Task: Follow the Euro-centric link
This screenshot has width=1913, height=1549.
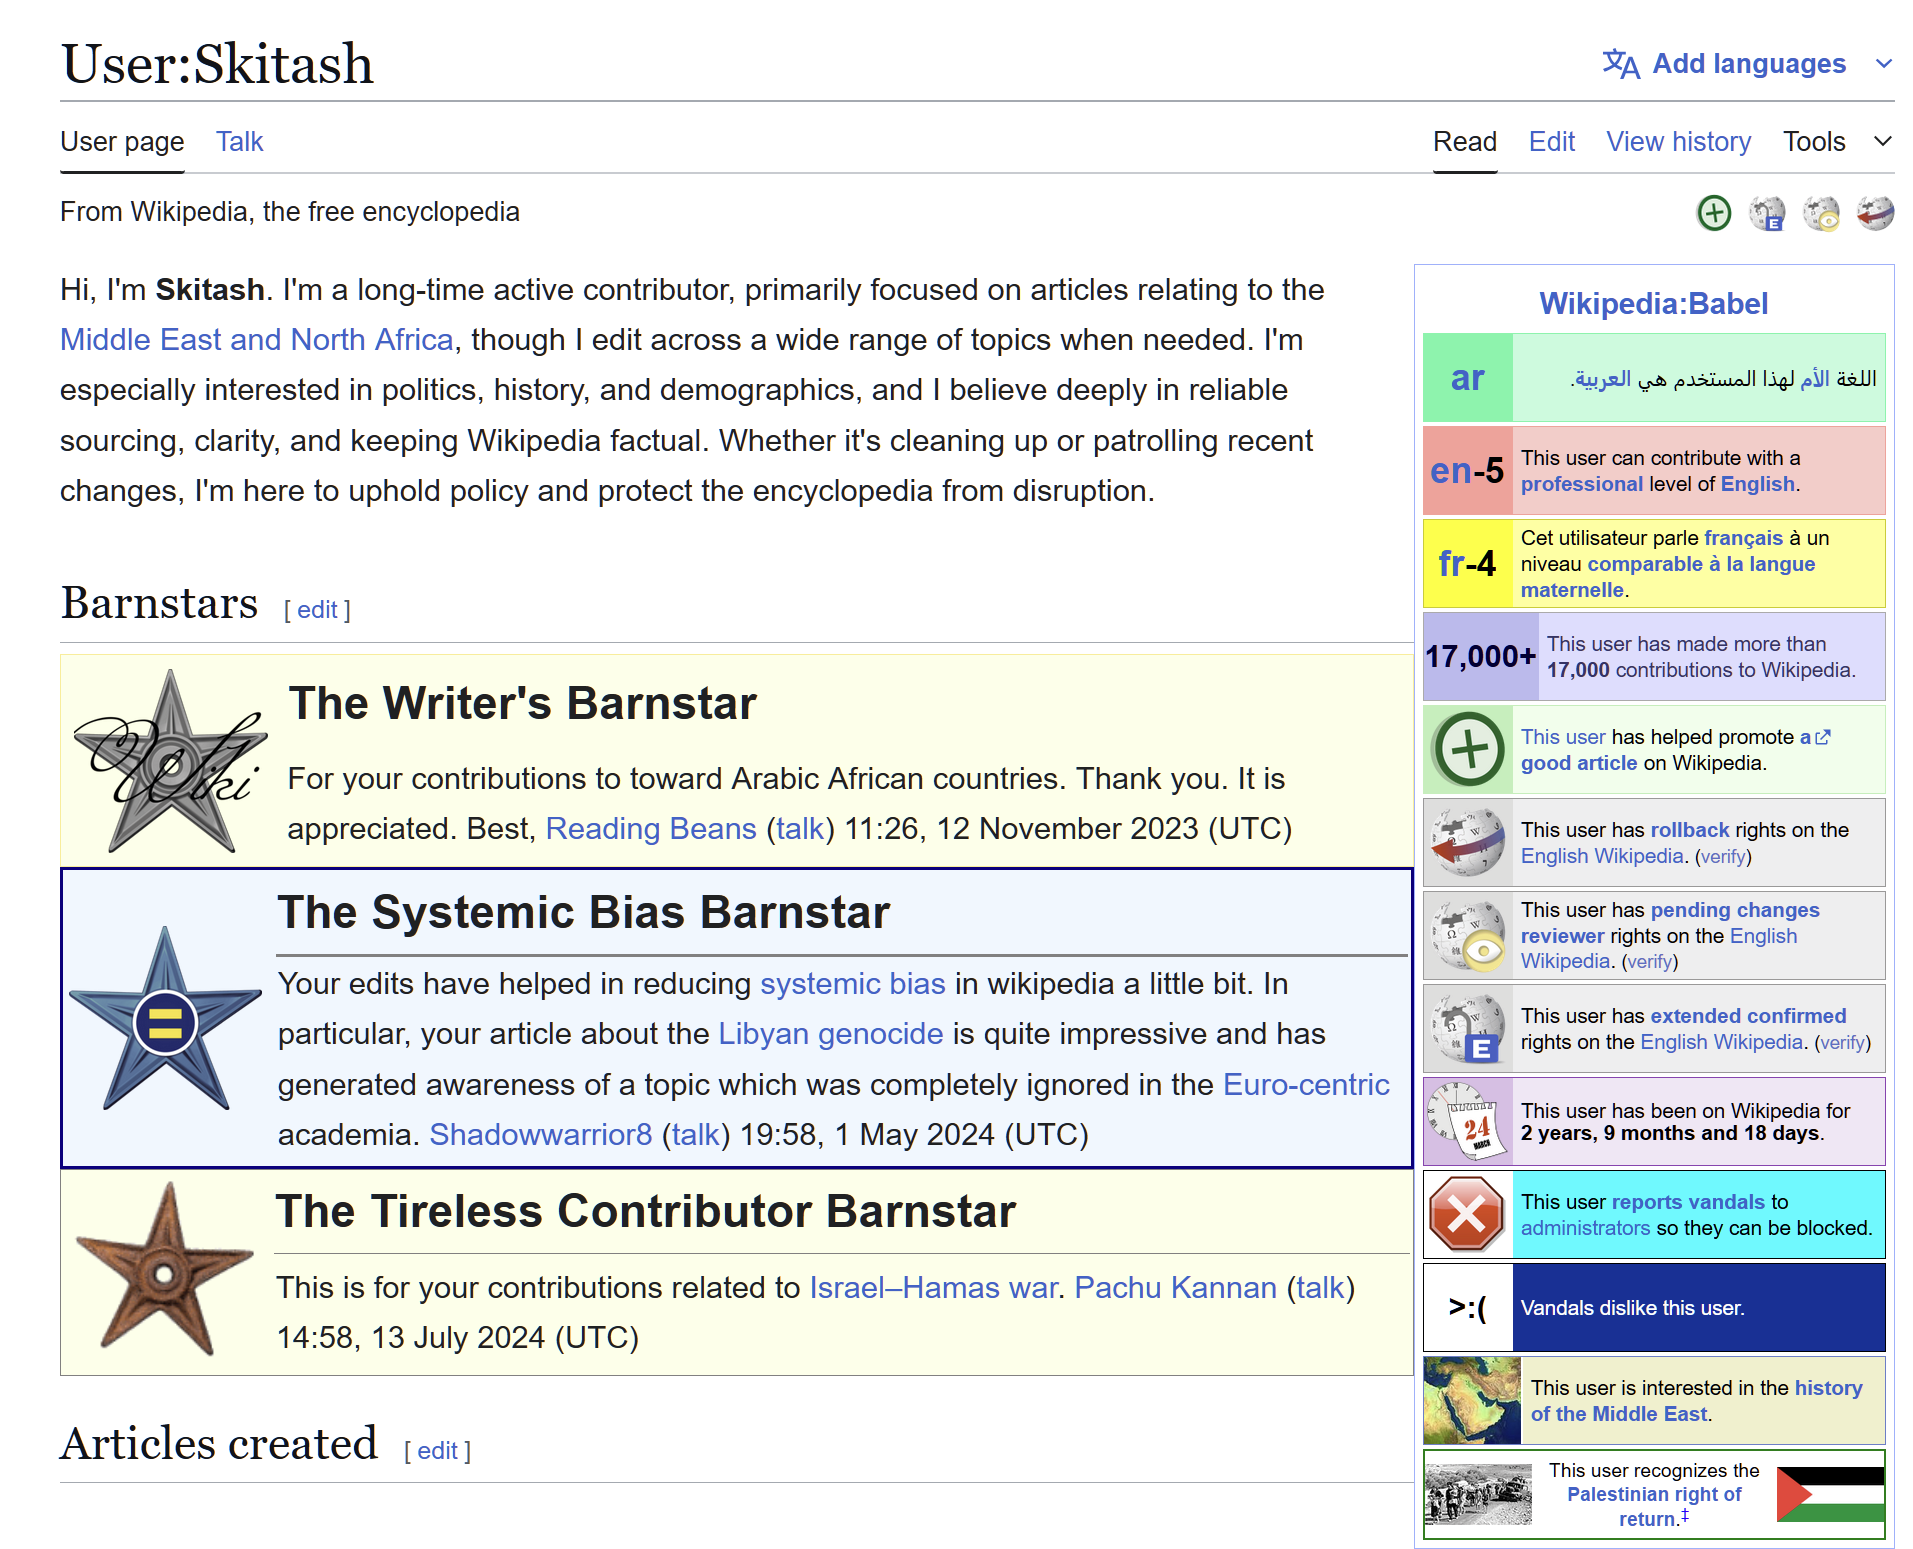Action: (1306, 1085)
